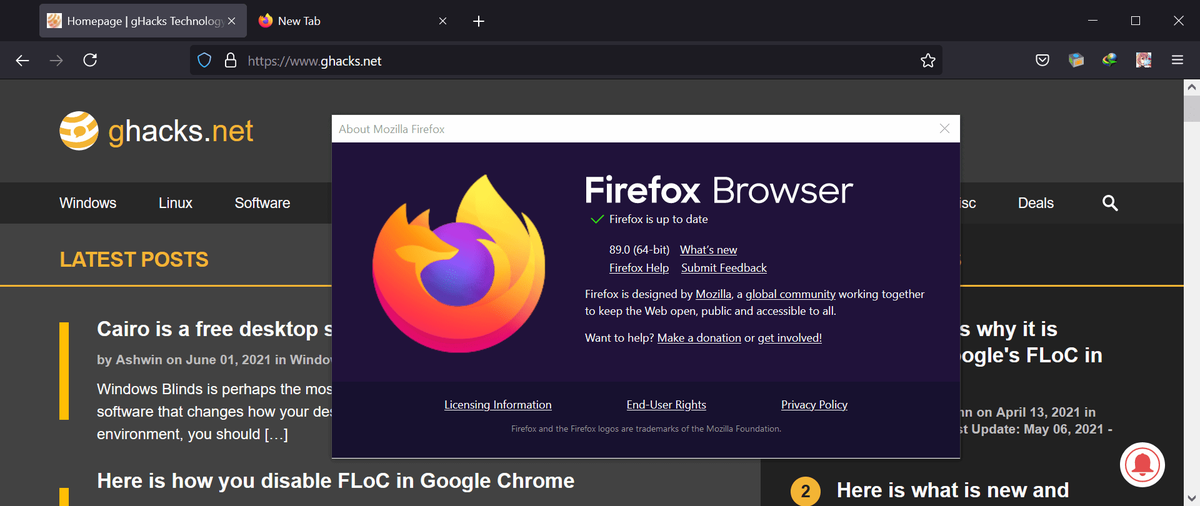Switch to the New Tab tab

(x=355, y=21)
